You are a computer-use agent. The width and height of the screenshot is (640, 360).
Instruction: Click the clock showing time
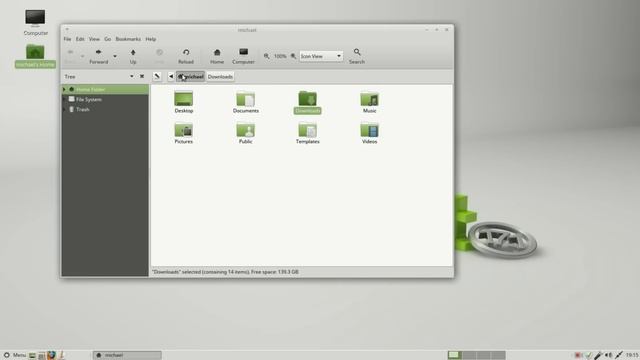(632, 356)
